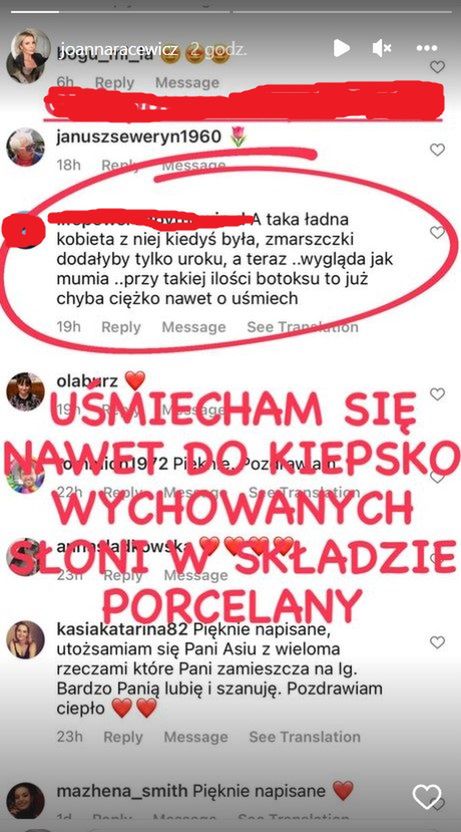Like the januszseweryn1960 comment
The image size is (461, 832).
437,150
